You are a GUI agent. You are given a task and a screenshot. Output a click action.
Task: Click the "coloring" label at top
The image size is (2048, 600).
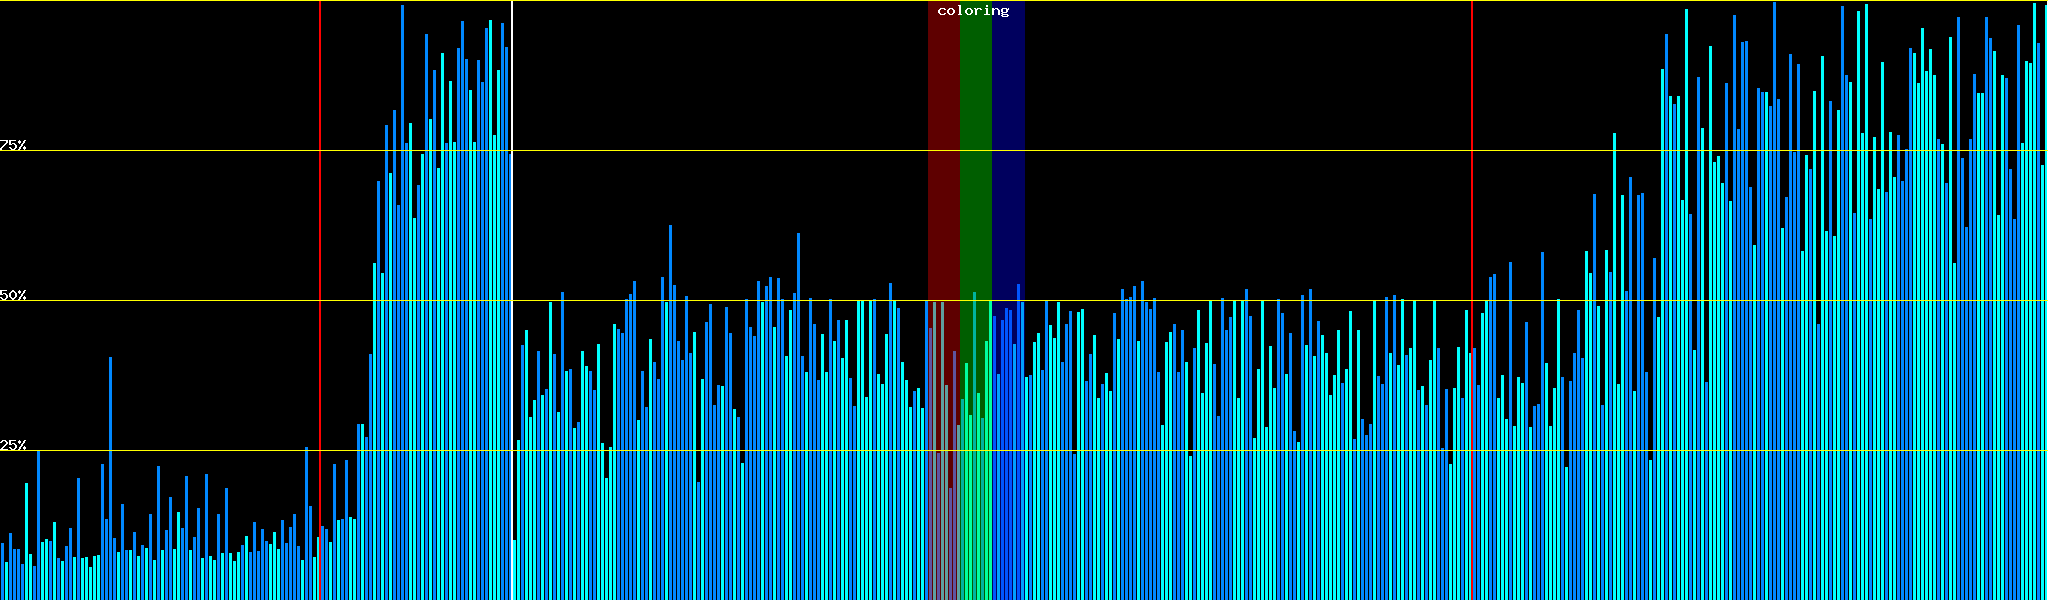click(x=973, y=11)
